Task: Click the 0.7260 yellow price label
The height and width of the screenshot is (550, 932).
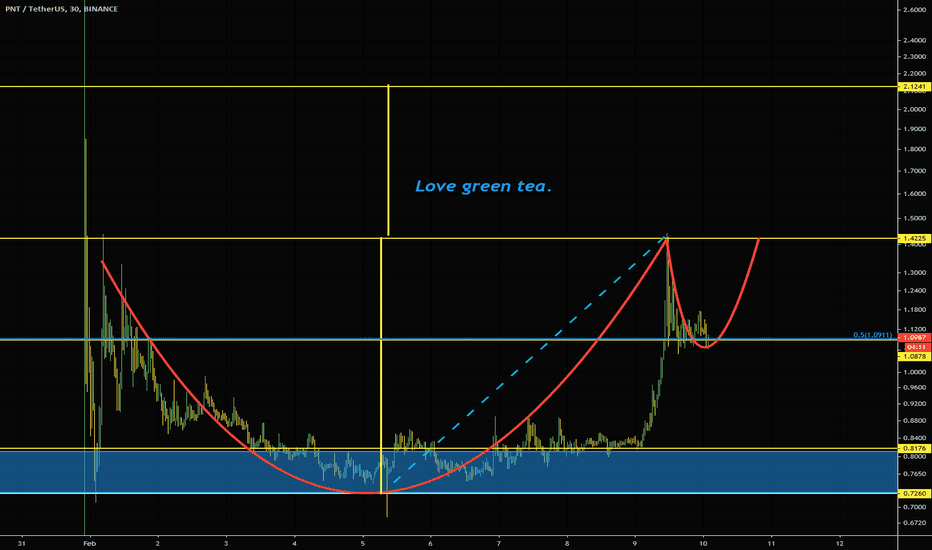Action: point(914,494)
